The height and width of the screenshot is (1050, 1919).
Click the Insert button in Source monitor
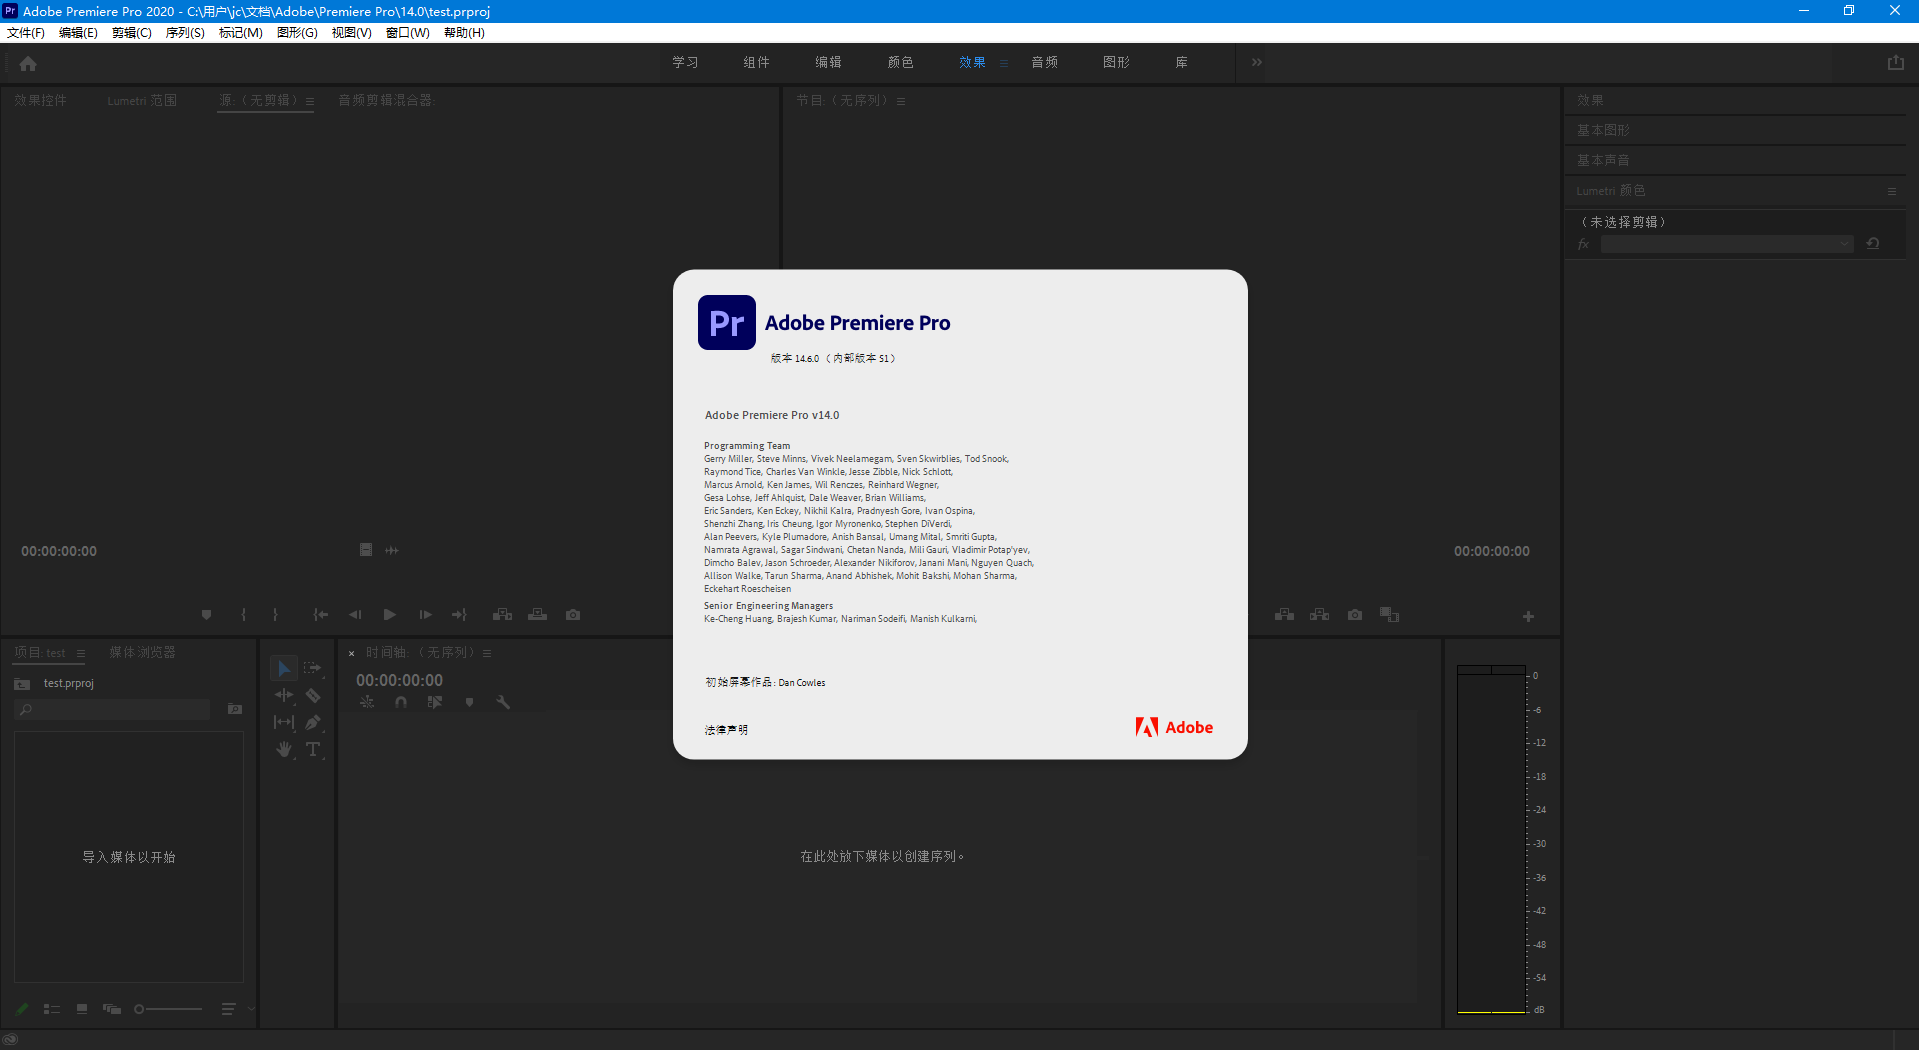[x=503, y=615]
